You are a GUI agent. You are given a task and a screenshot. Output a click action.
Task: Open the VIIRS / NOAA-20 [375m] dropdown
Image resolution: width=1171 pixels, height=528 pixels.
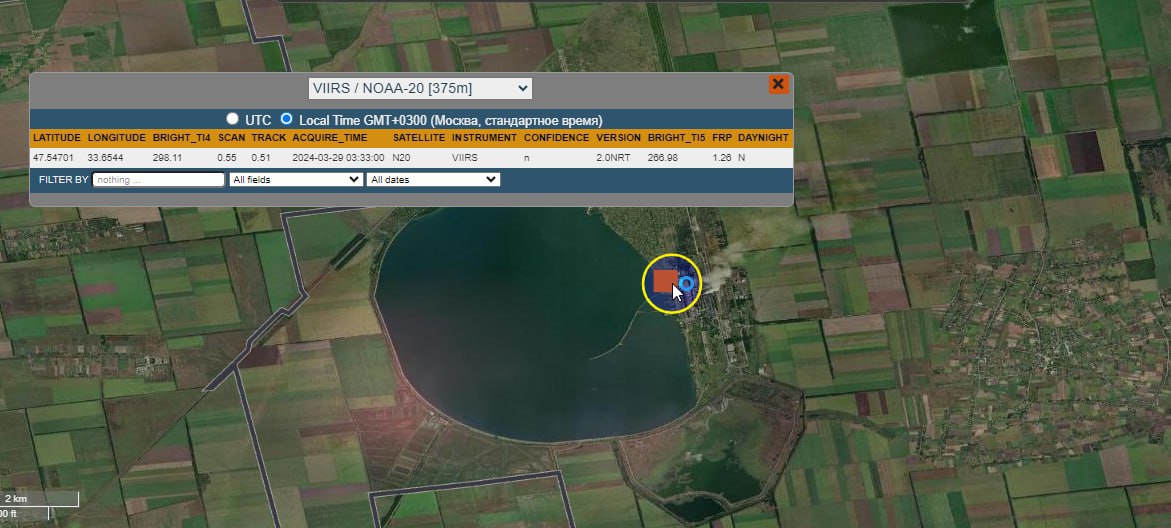(x=420, y=88)
